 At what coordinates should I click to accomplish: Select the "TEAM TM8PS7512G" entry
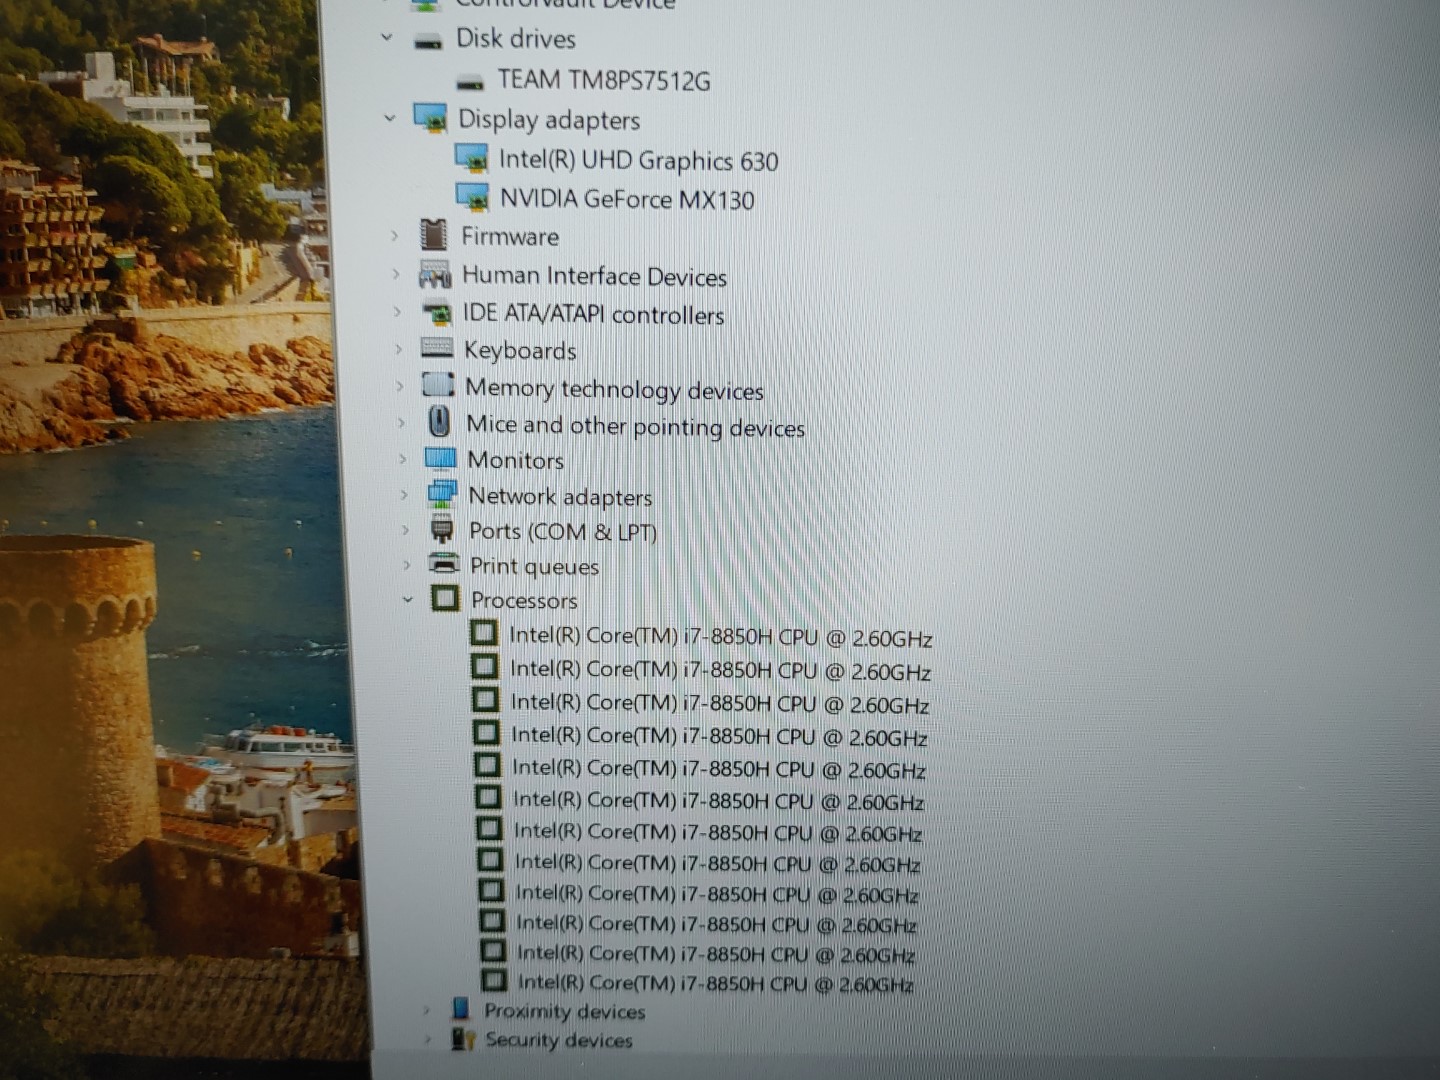coord(604,80)
